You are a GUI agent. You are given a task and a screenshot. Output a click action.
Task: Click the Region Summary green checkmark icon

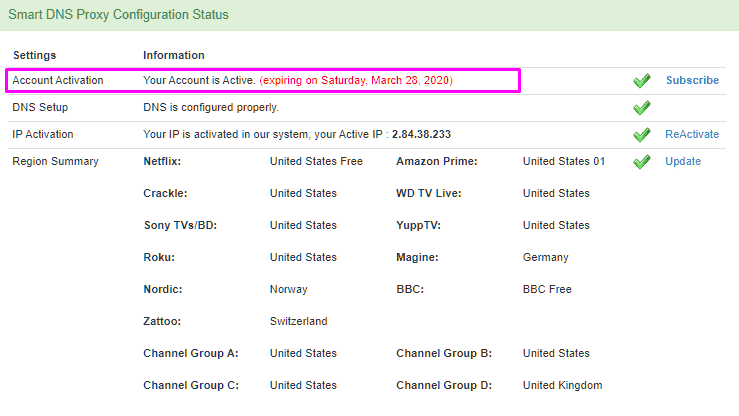coord(641,161)
